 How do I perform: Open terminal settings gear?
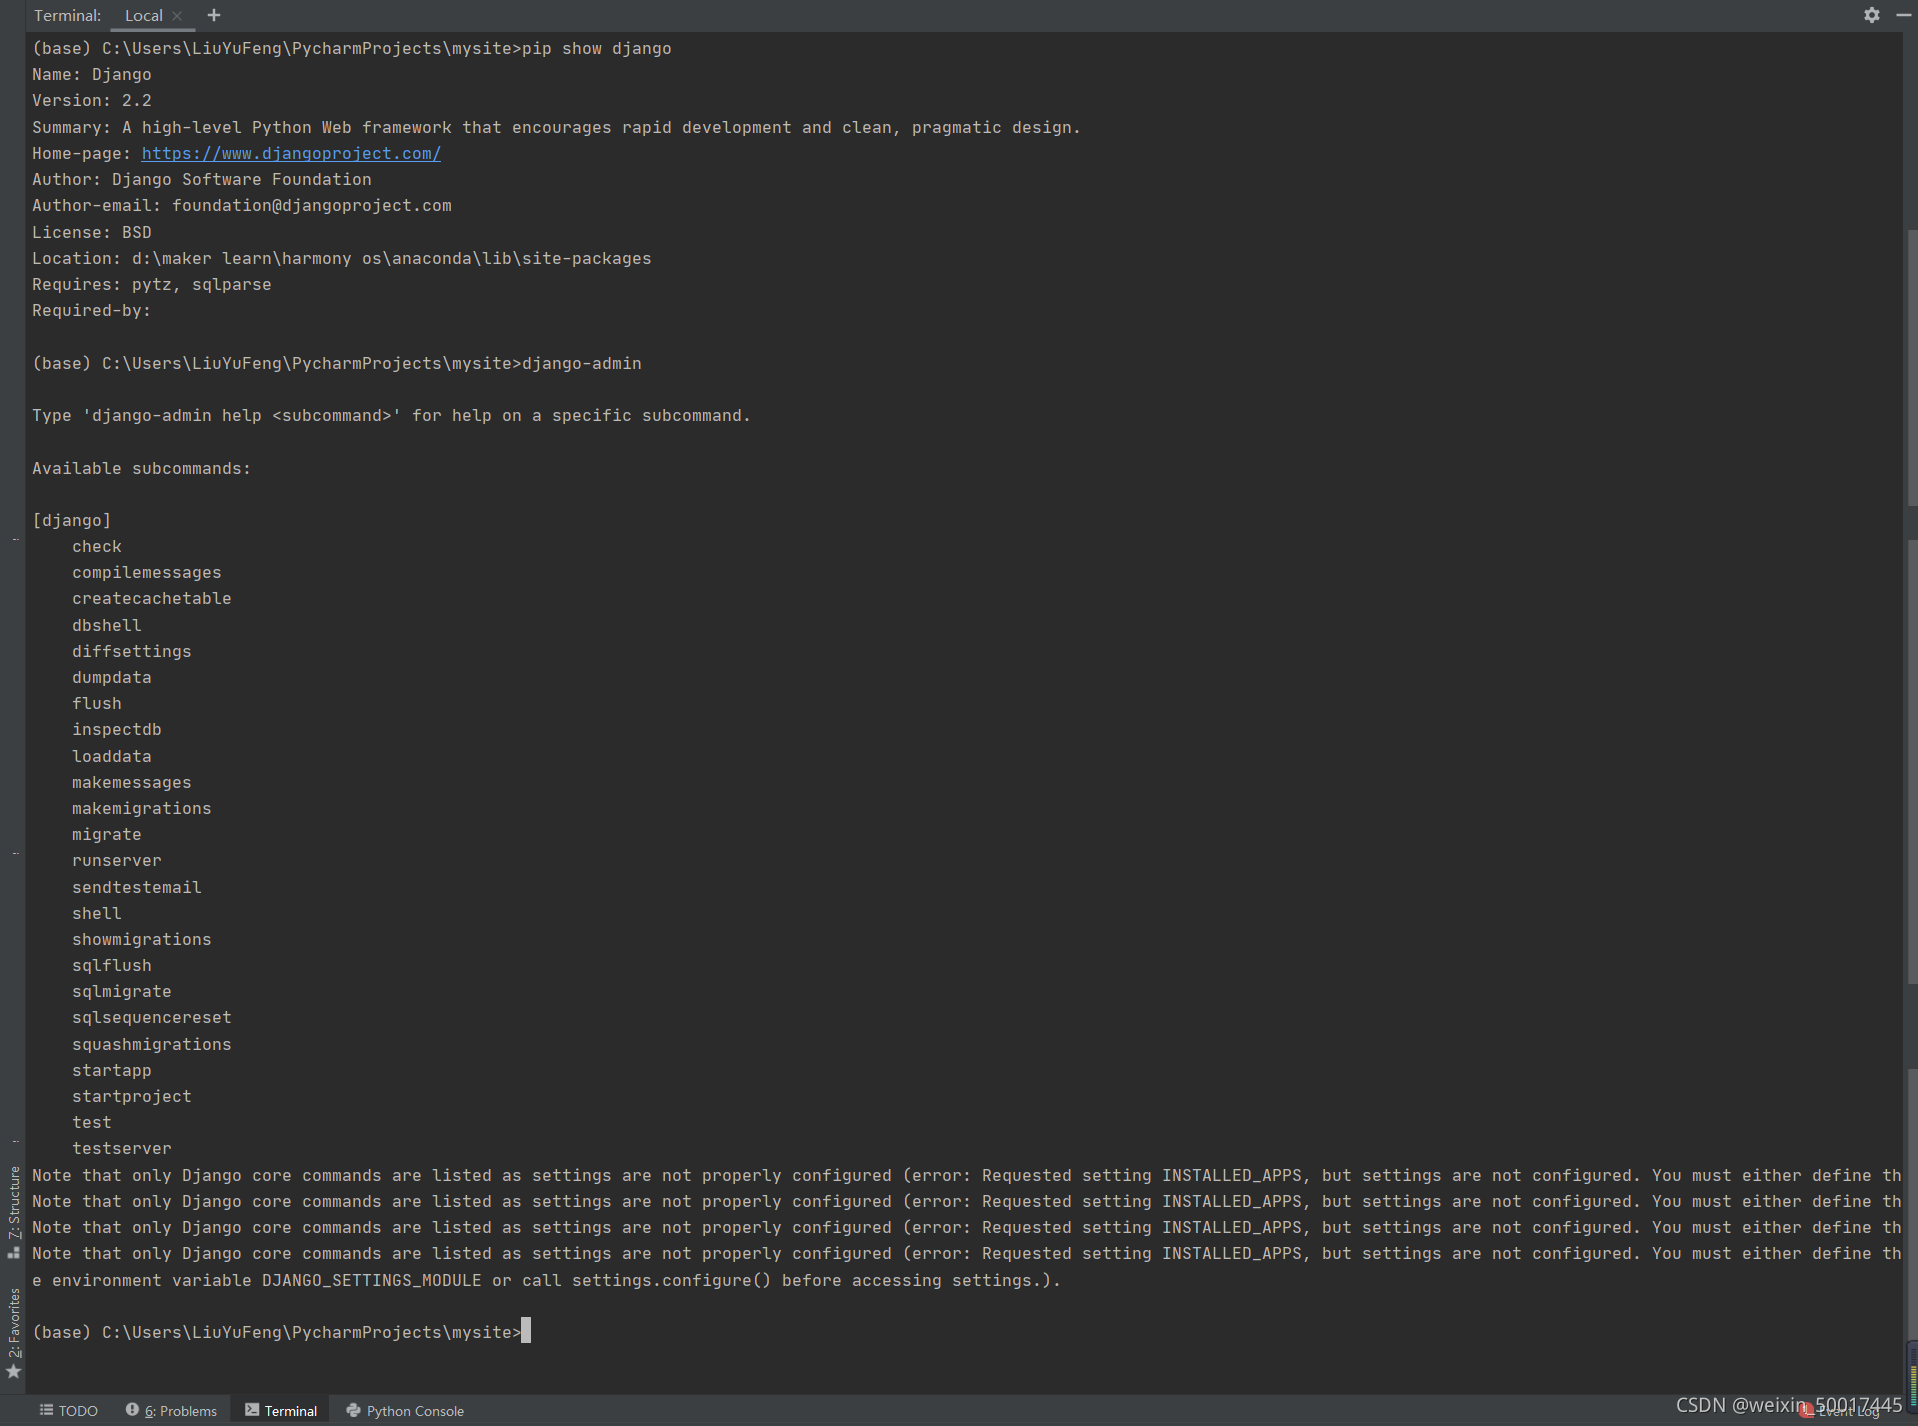(x=1872, y=15)
